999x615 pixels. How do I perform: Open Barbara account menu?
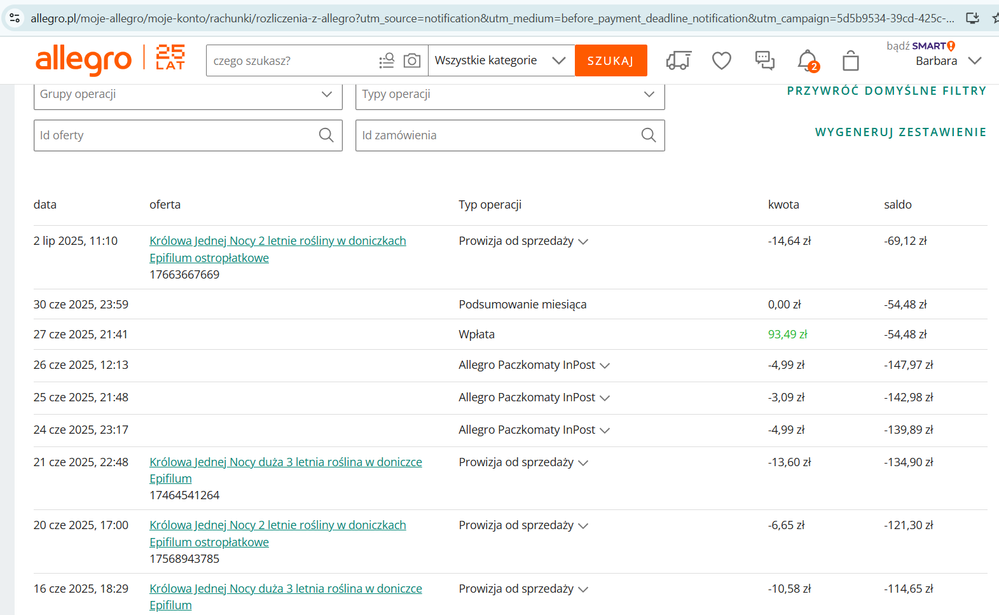[948, 61]
